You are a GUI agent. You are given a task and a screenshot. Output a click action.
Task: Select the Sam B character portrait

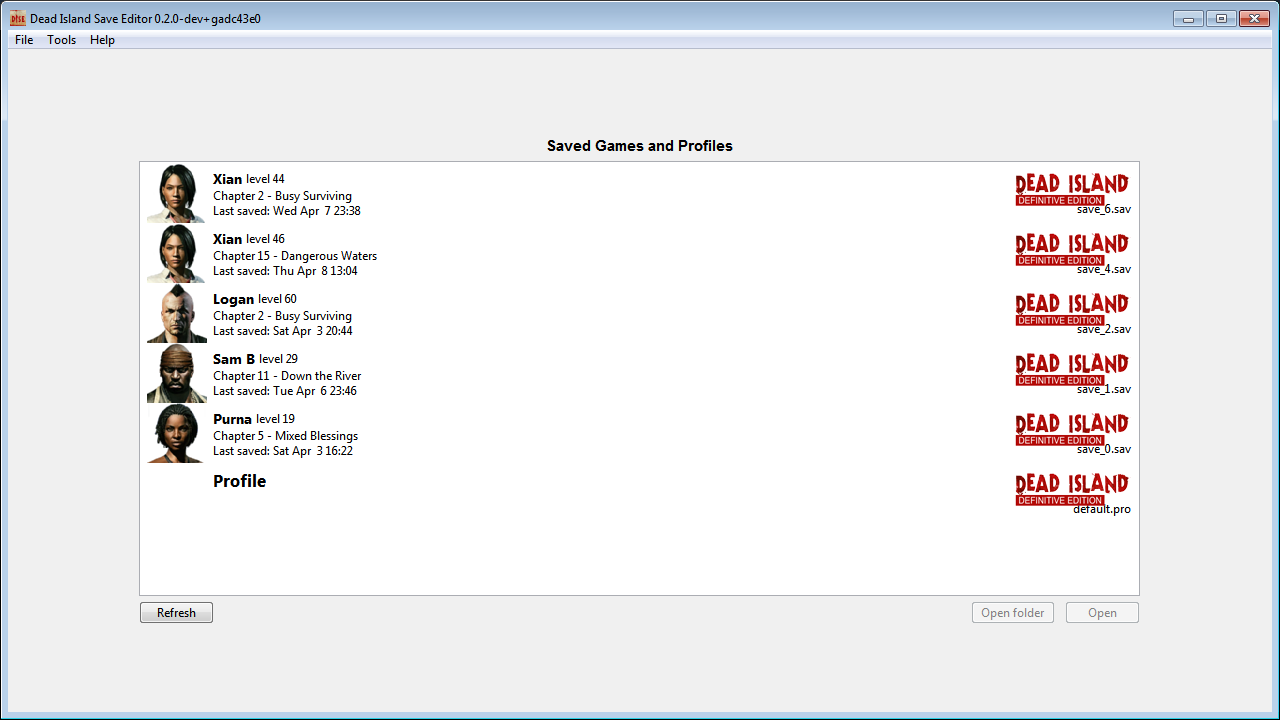(177, 373)
